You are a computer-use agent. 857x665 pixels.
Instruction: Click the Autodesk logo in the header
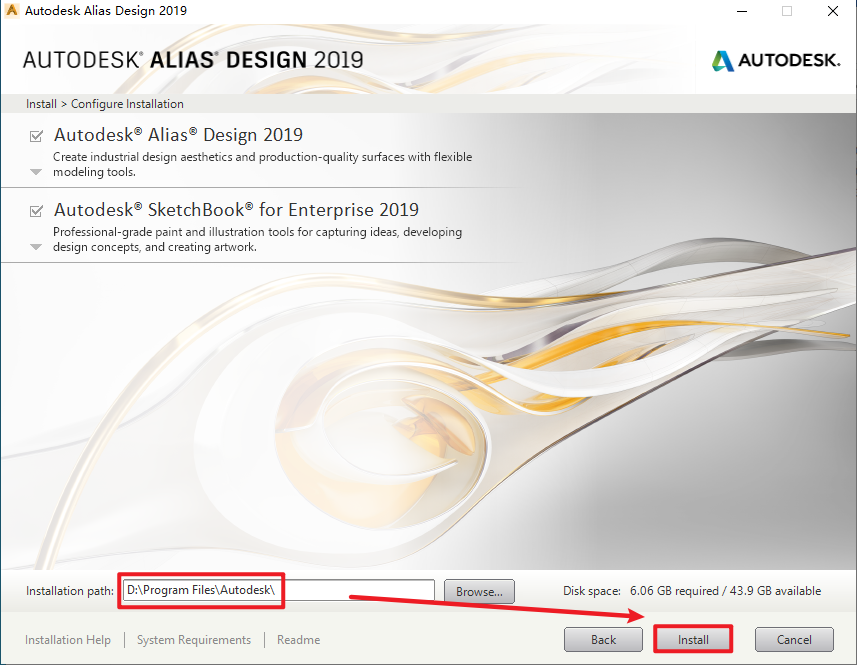(776, 61)
